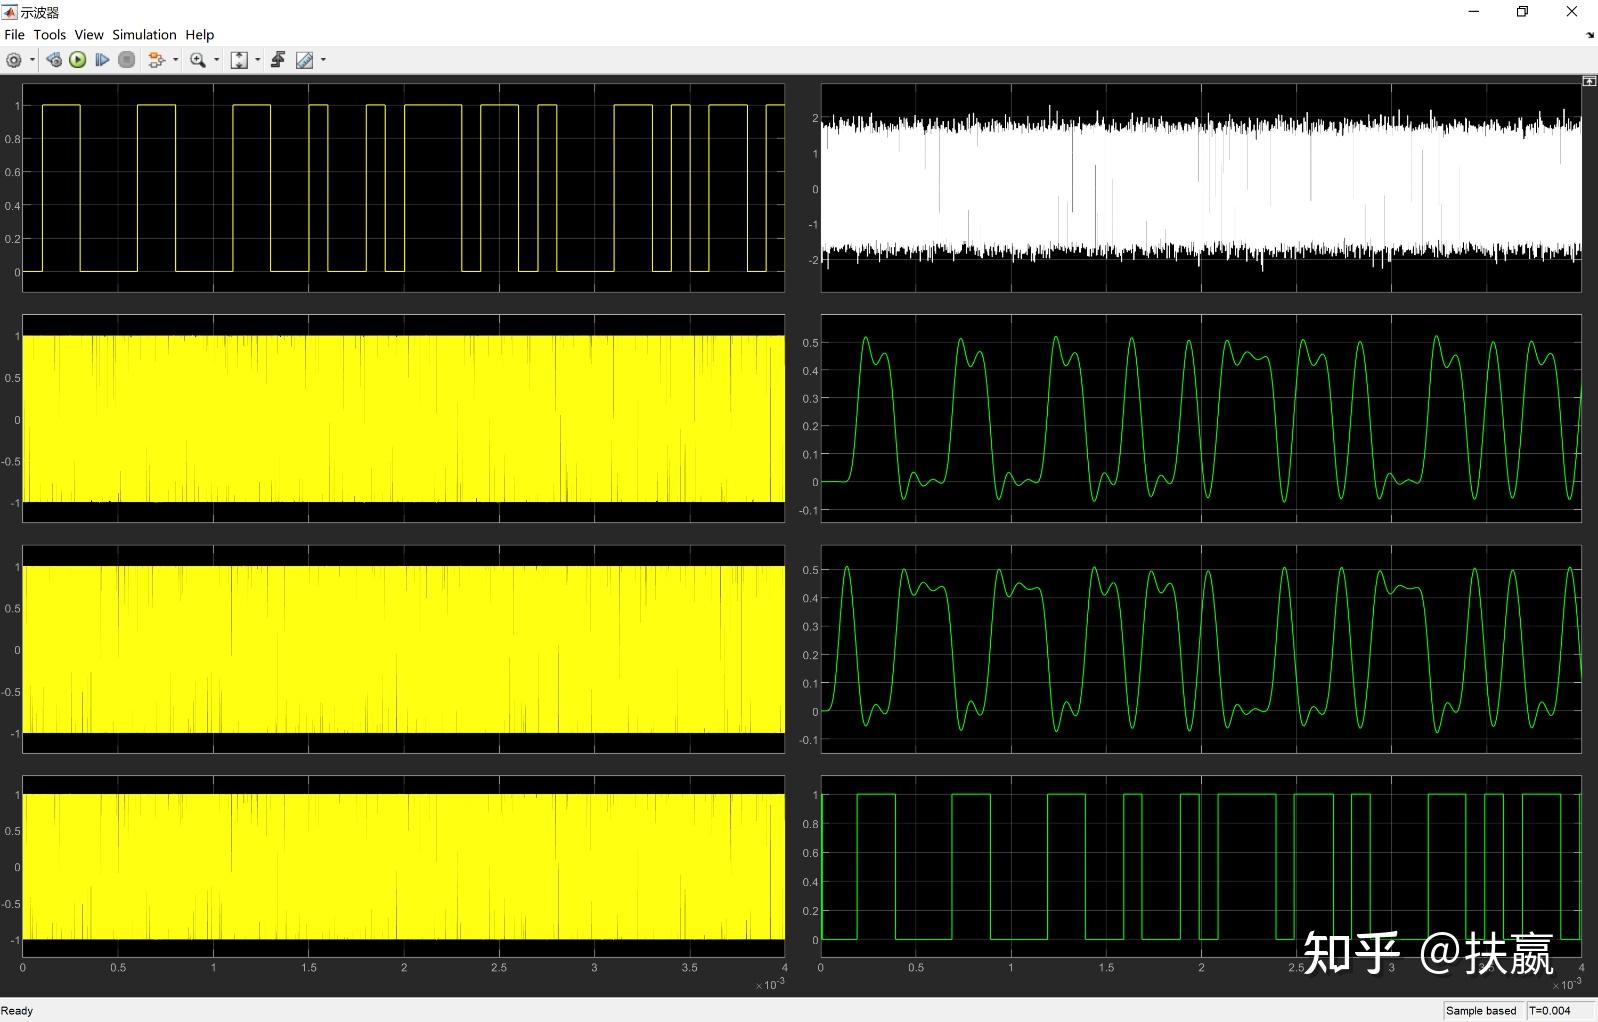Expand the measurements dropdown arrow
The image size is (1598, 1022).
pos(323,60)
